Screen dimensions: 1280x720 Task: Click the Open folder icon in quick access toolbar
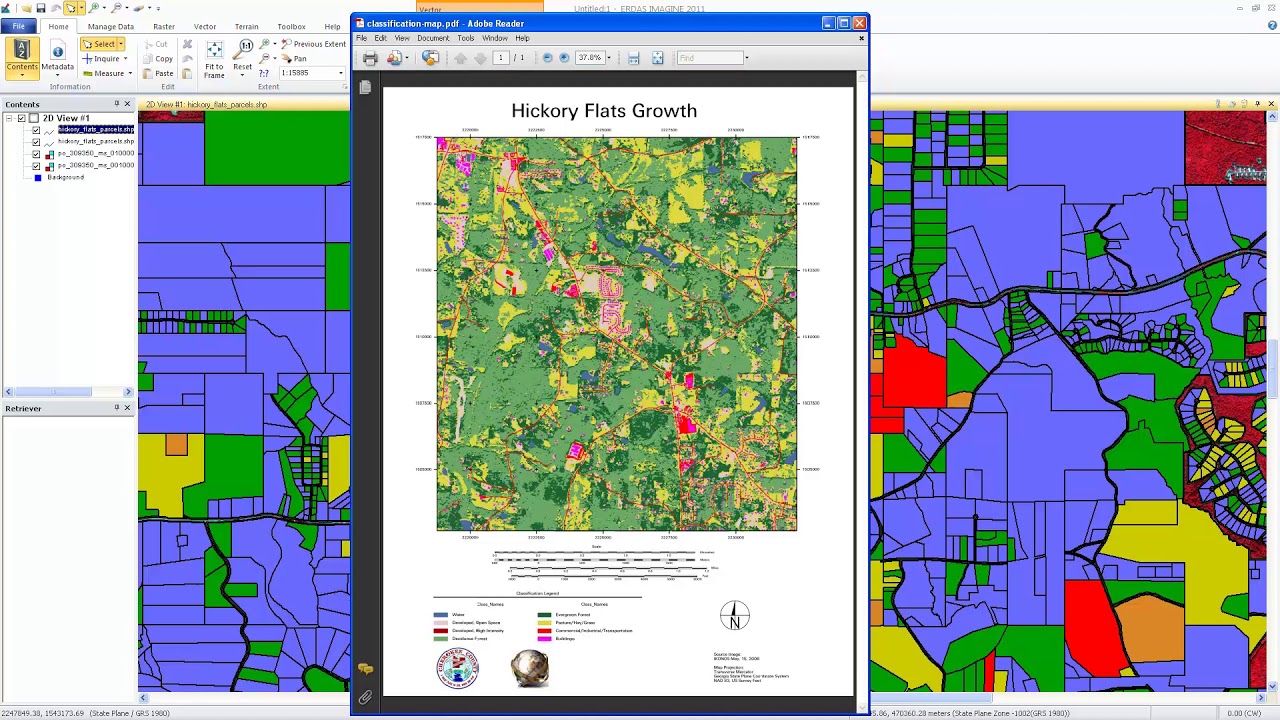tap(27, 9)
